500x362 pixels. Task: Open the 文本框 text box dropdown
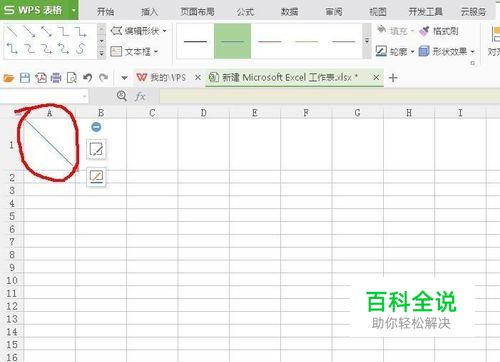134,52
